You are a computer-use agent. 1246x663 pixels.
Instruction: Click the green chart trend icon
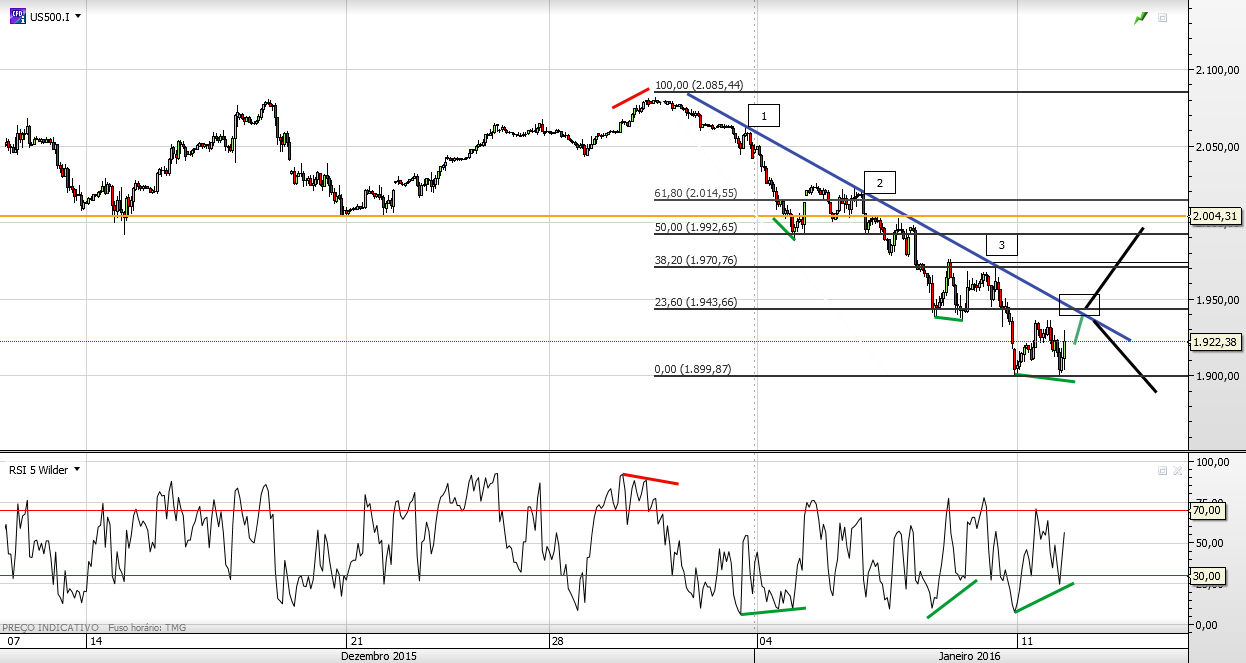click(1141, 18)
